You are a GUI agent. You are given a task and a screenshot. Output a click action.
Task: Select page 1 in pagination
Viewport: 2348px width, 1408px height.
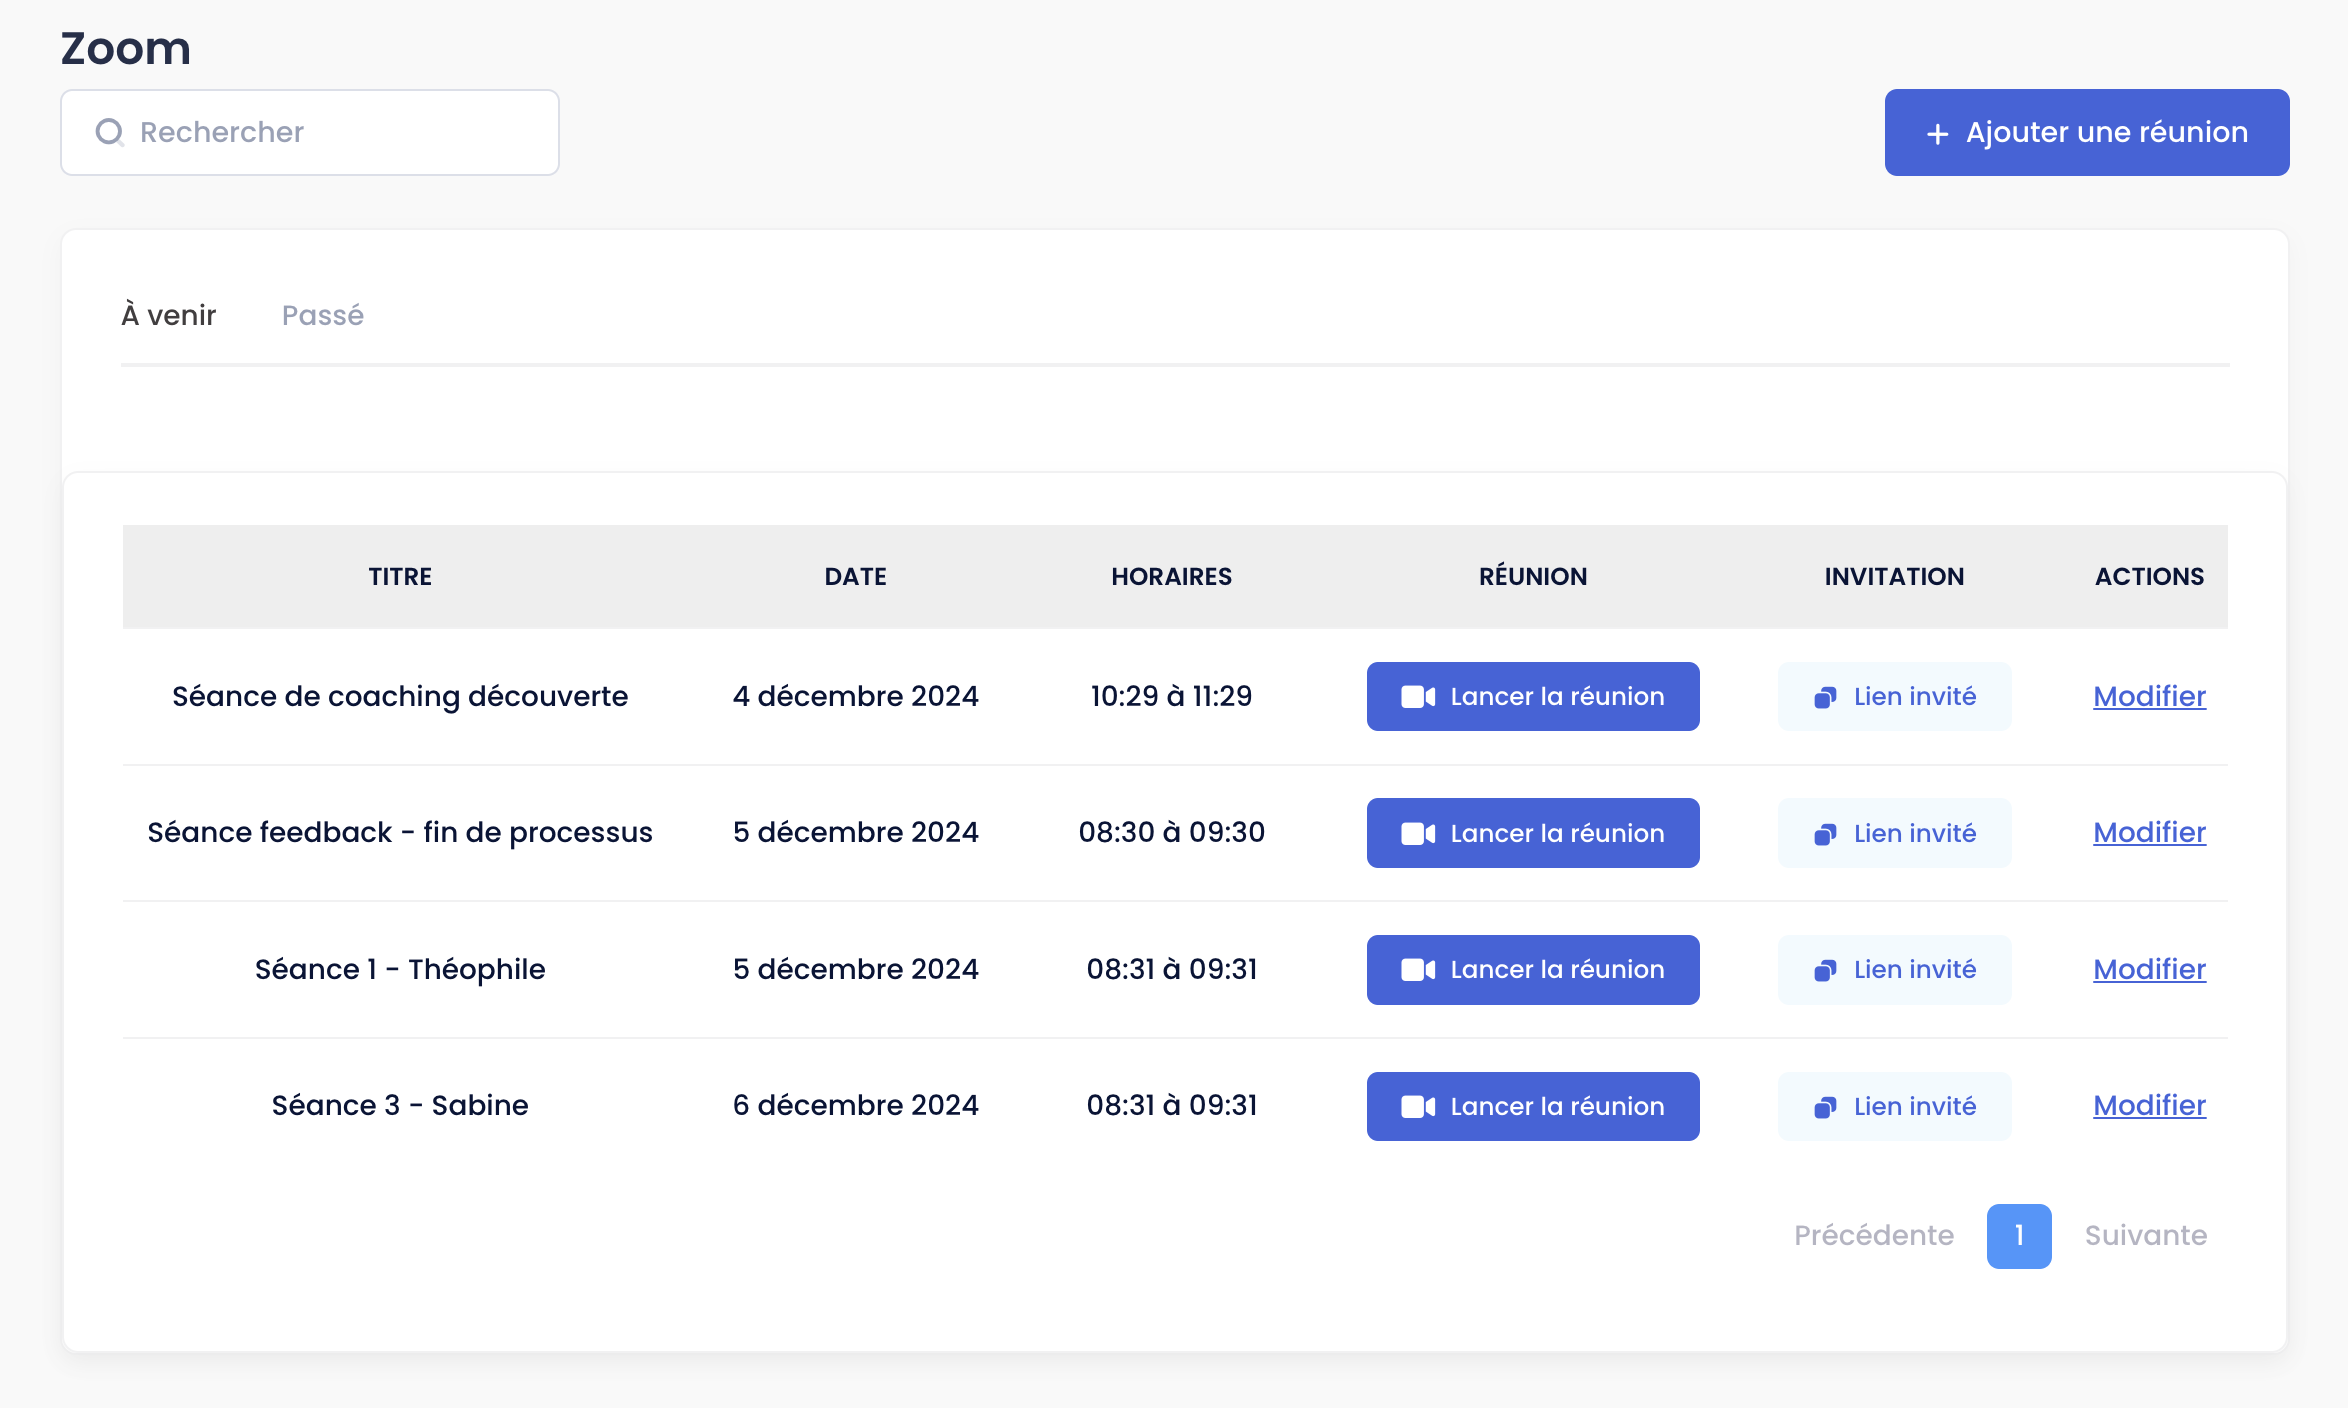click(2019, 1236)
